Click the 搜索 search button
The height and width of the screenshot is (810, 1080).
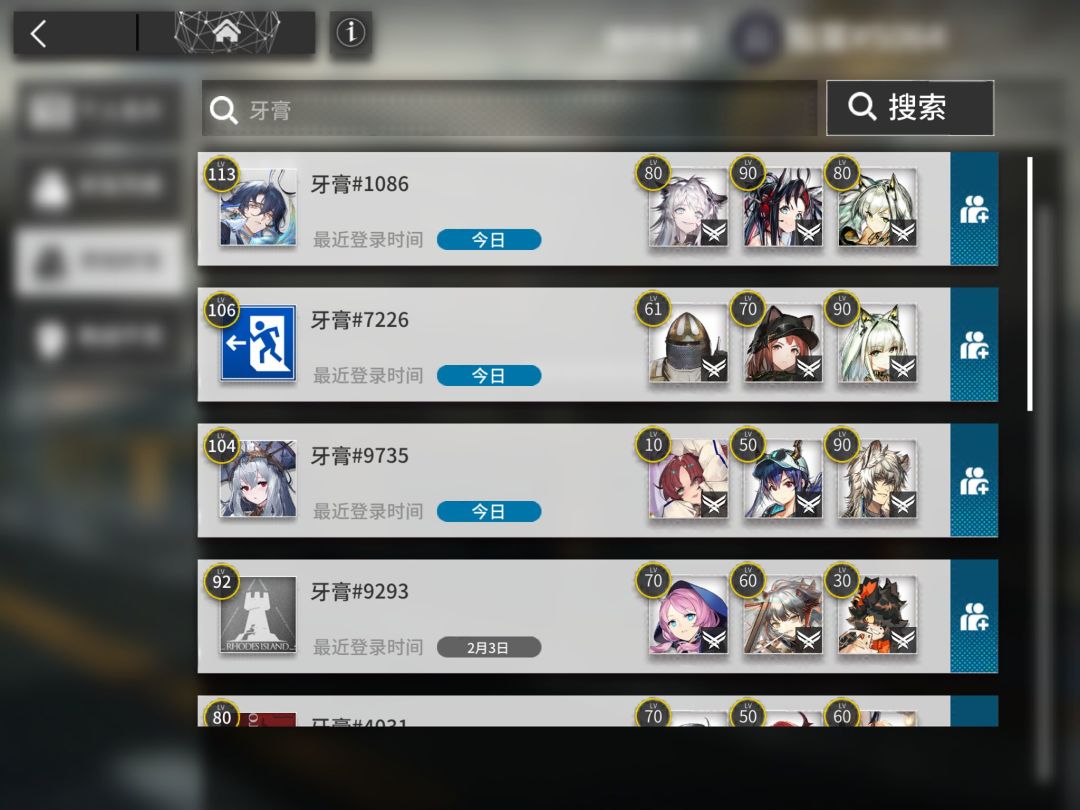click(910, 107)
